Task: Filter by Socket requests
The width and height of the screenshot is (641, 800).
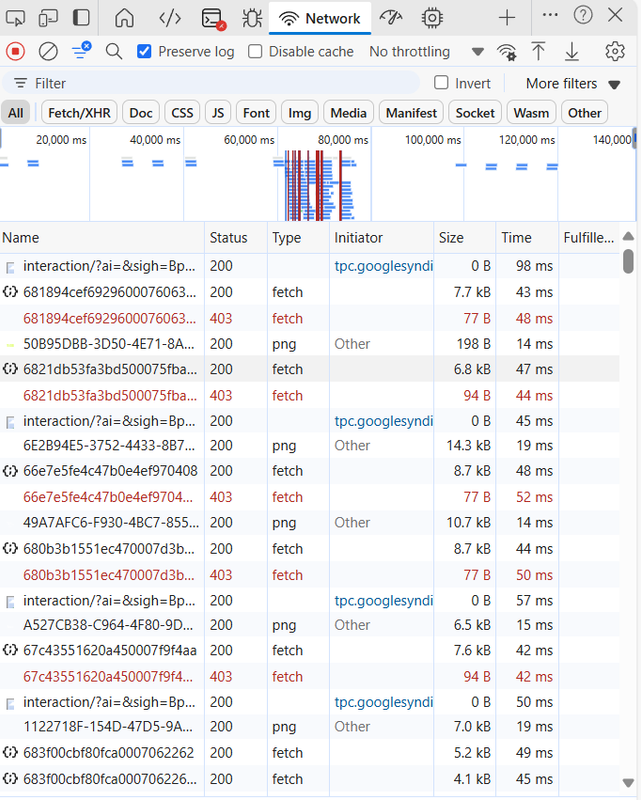Action: click(475, 113)
